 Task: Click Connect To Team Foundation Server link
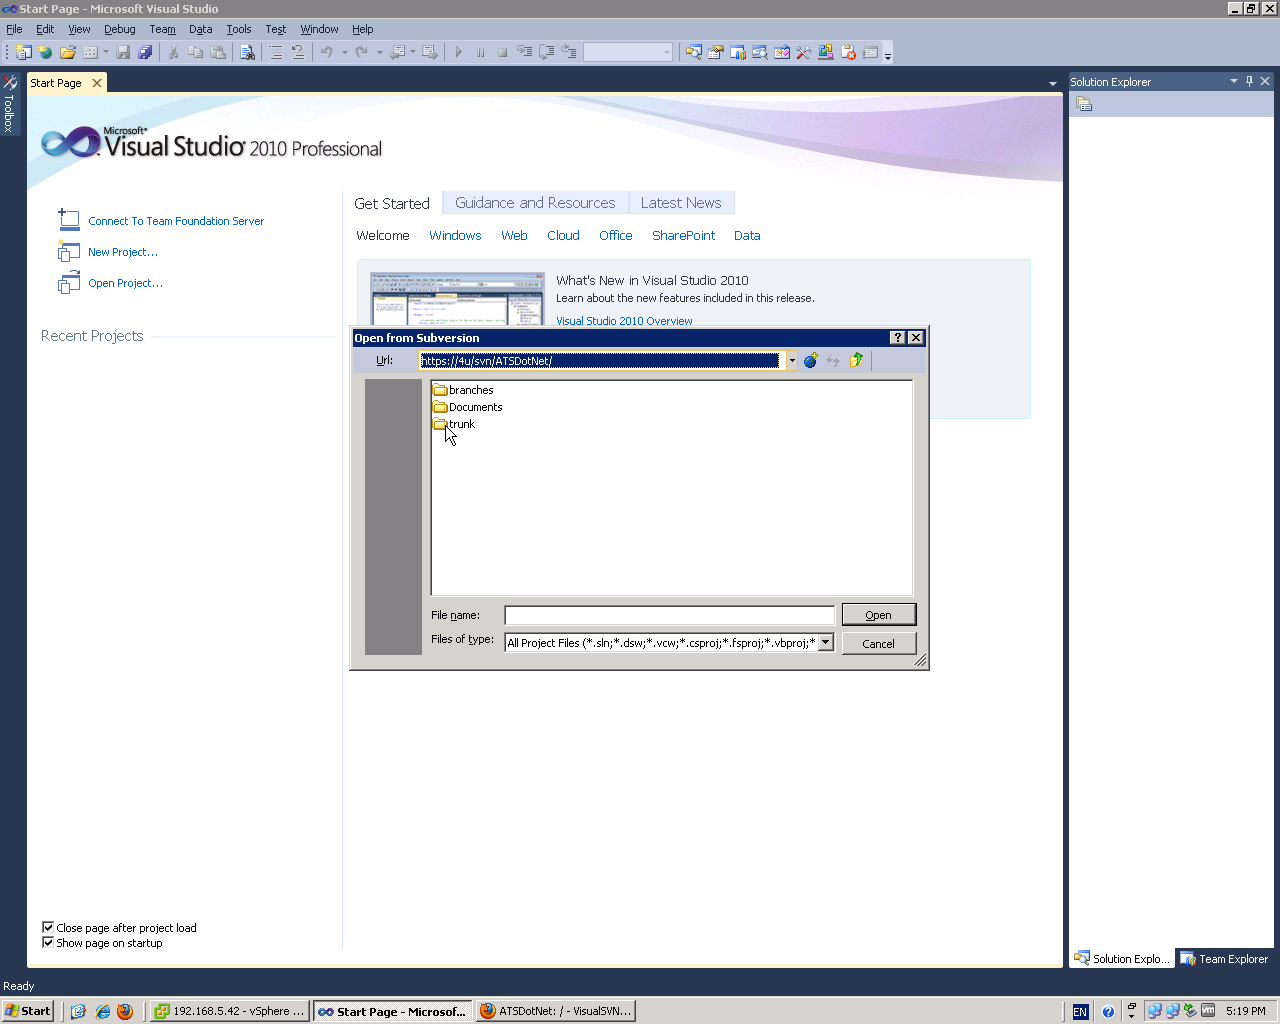[x=176, y=221]
